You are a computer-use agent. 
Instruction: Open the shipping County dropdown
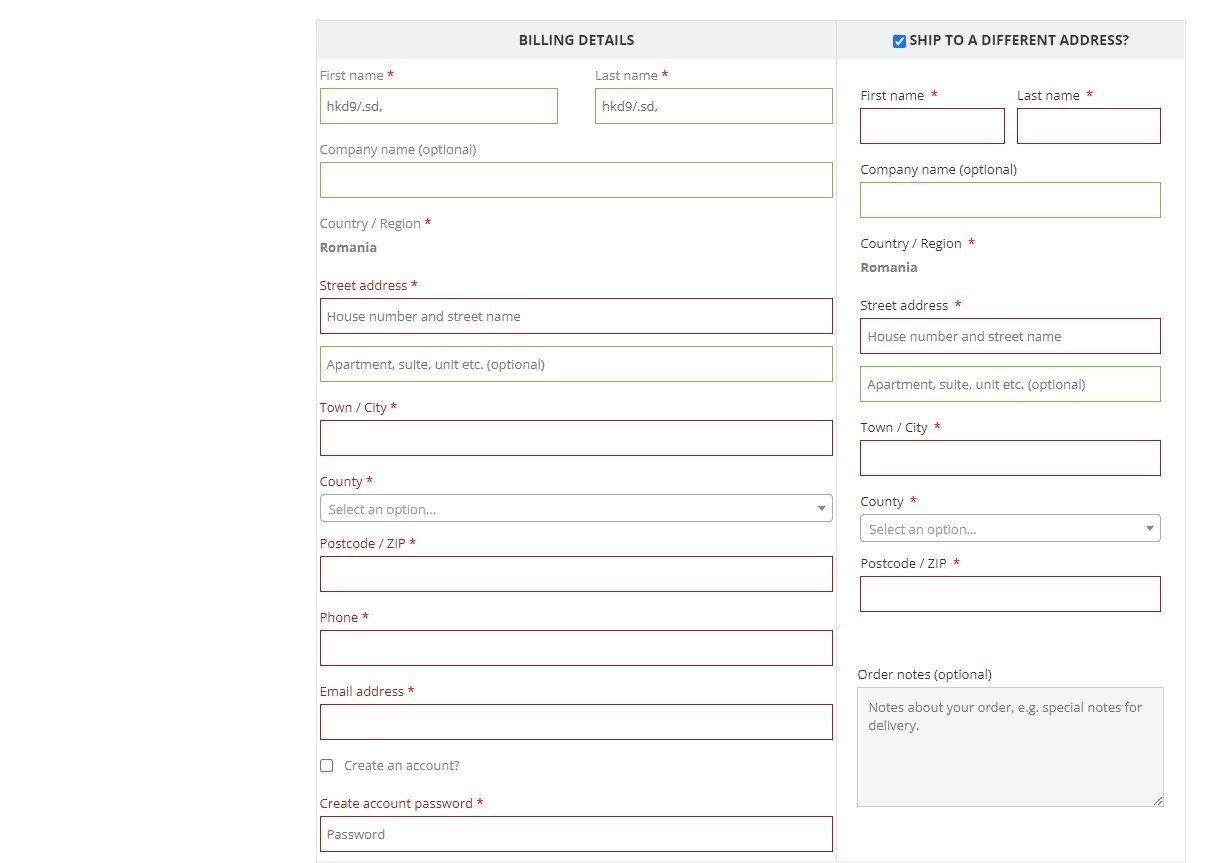coord(1010,528)
